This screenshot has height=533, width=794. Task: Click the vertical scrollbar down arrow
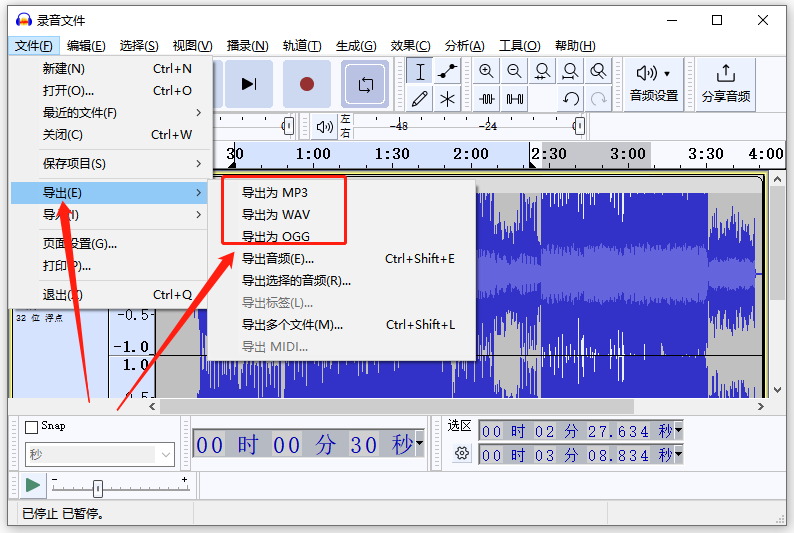[x=778, y=390]
